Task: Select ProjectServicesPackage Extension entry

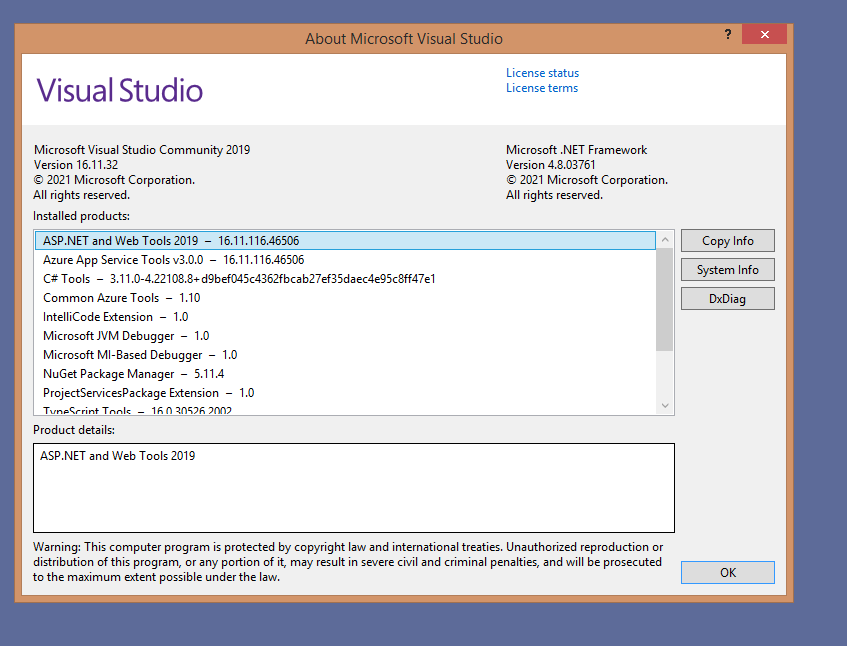Action: 345,393
